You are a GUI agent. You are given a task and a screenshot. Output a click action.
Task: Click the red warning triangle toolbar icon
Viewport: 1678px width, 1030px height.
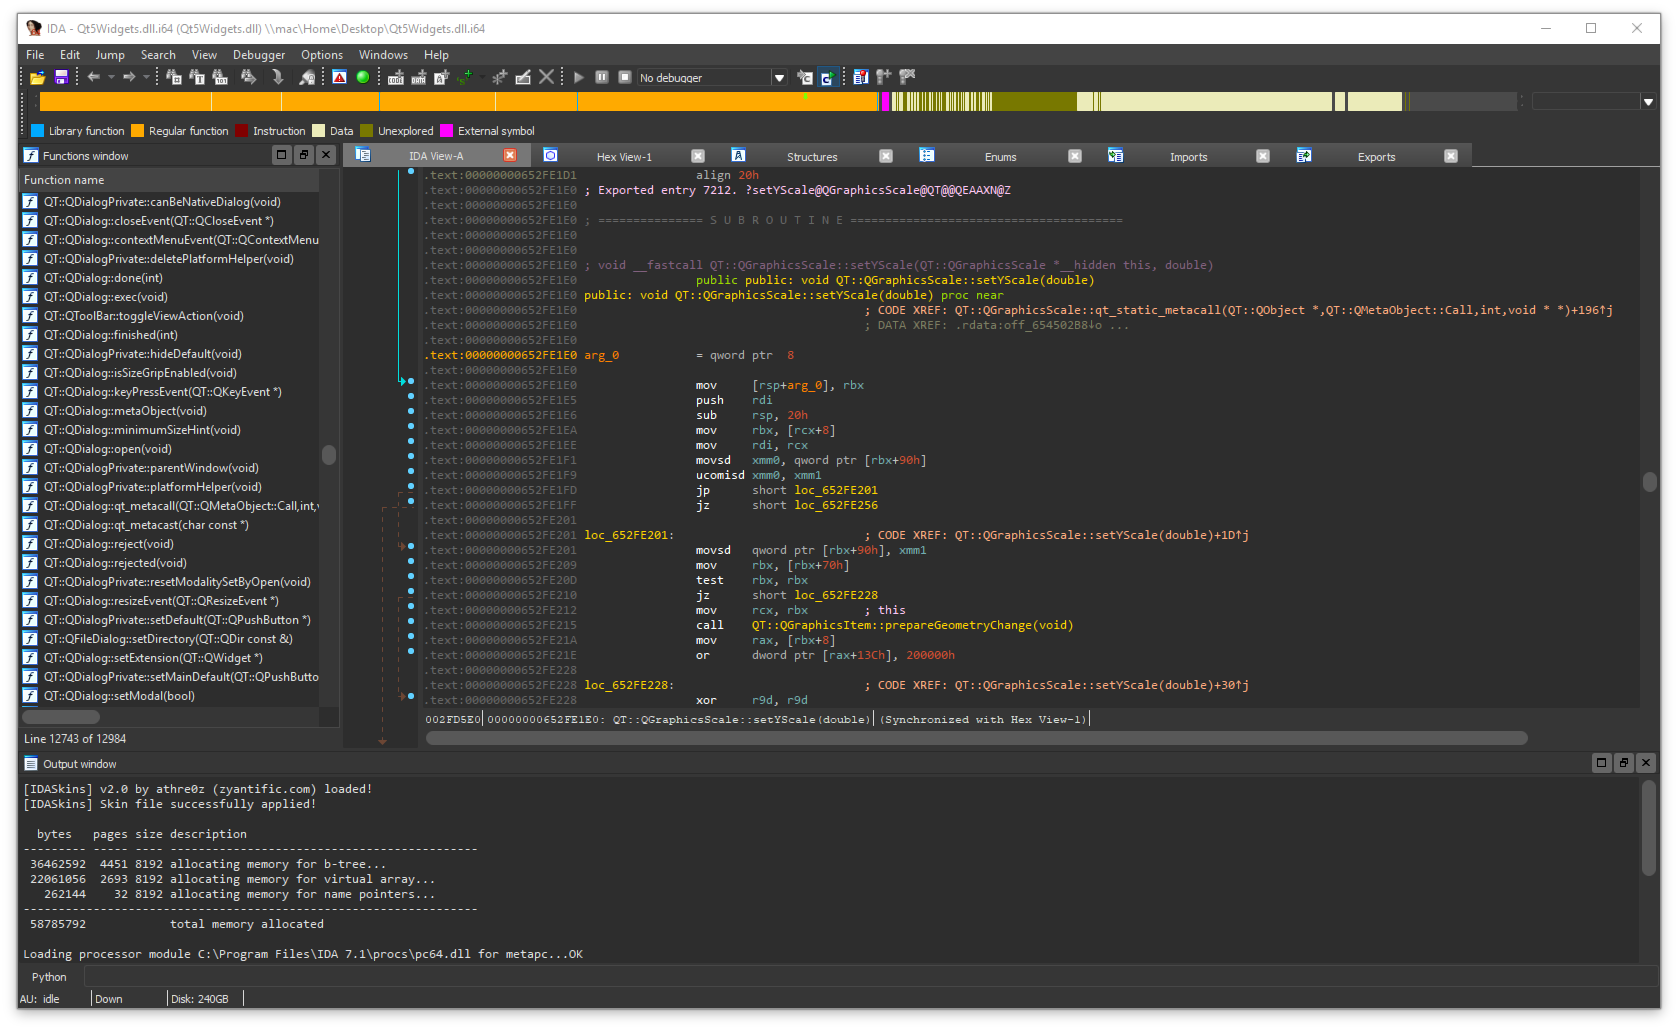pos(340,77)
